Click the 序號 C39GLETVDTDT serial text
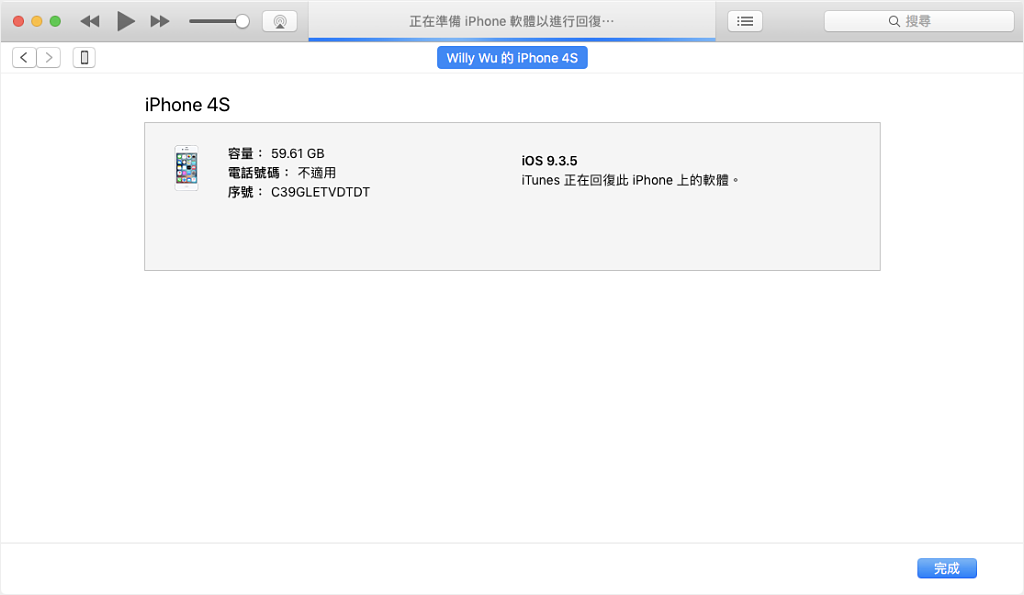The image size is (1024, 595). pos(298,192)
